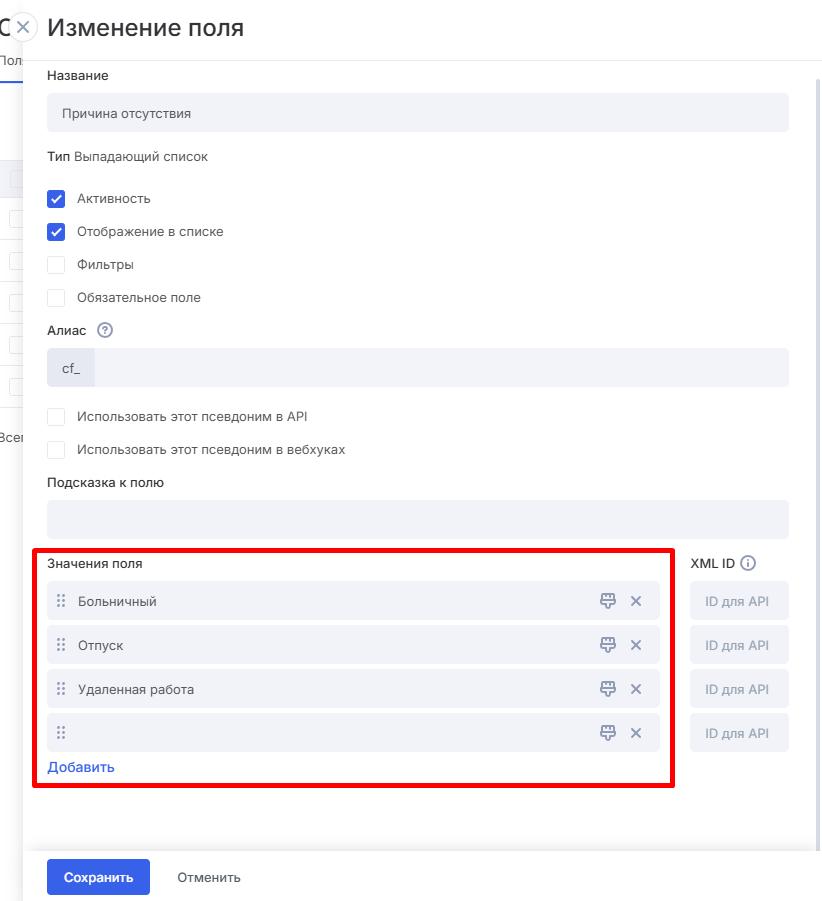Image resolution: width=822 pixels, height=901 pixels.
Task: Click the paint icon for Больничный value
Action: tap(607, 601)
